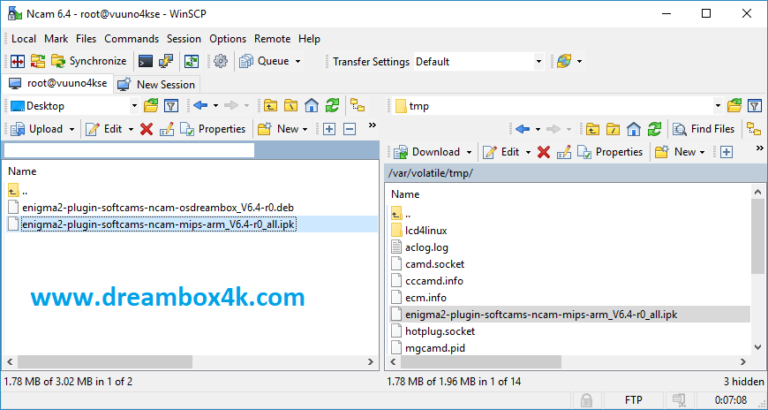This screenshot has width=768, height=410.
Task: Click the local open directory icon
Action: coord(151,105)
